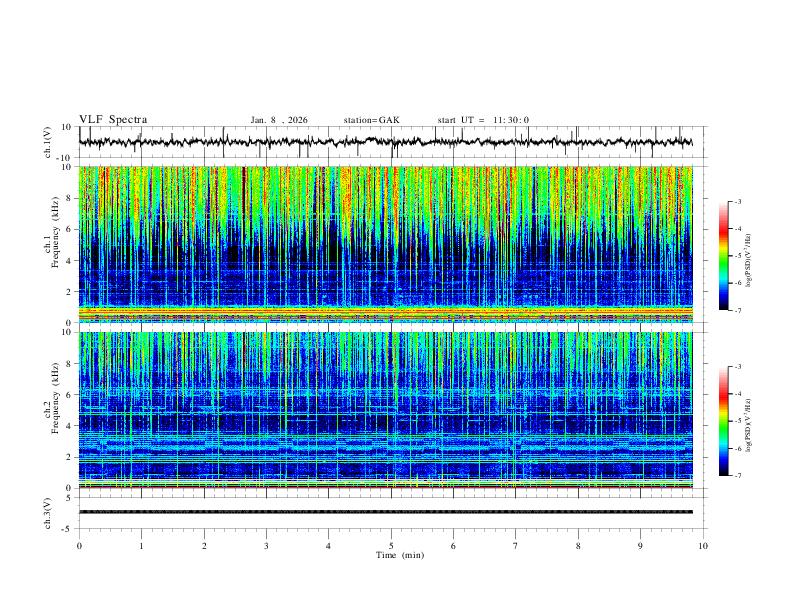Click the "-4" tick on lower colorbar
This screenshot has height=612, width=792.
737,394
